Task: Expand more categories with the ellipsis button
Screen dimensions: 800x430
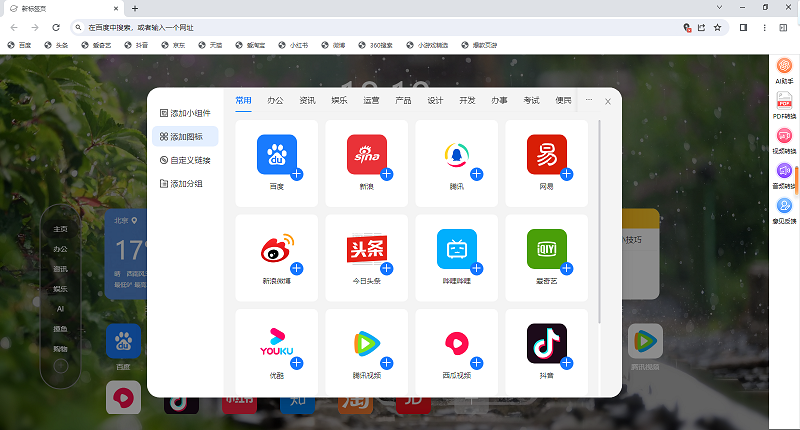Action: (x=589, y=100)
